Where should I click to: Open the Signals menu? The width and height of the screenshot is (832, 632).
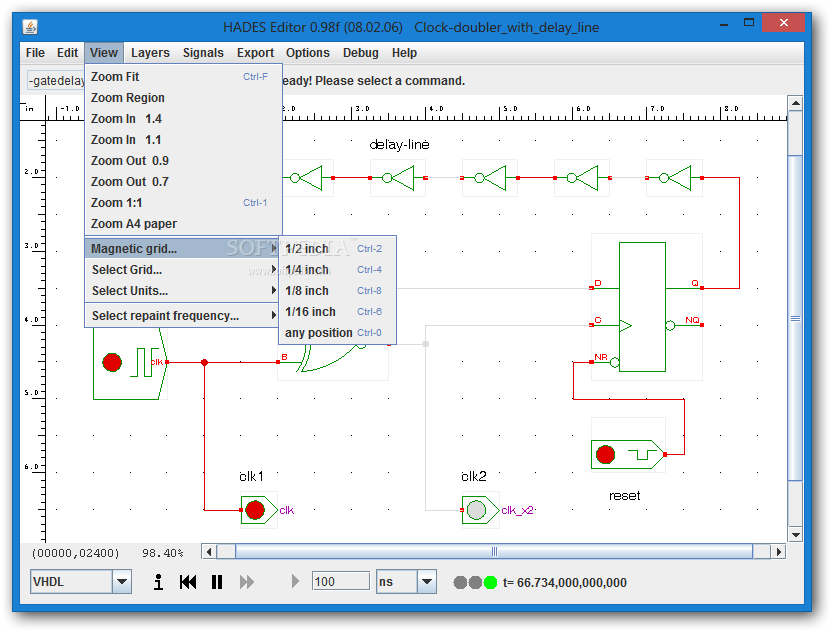(x=203, y=53)
